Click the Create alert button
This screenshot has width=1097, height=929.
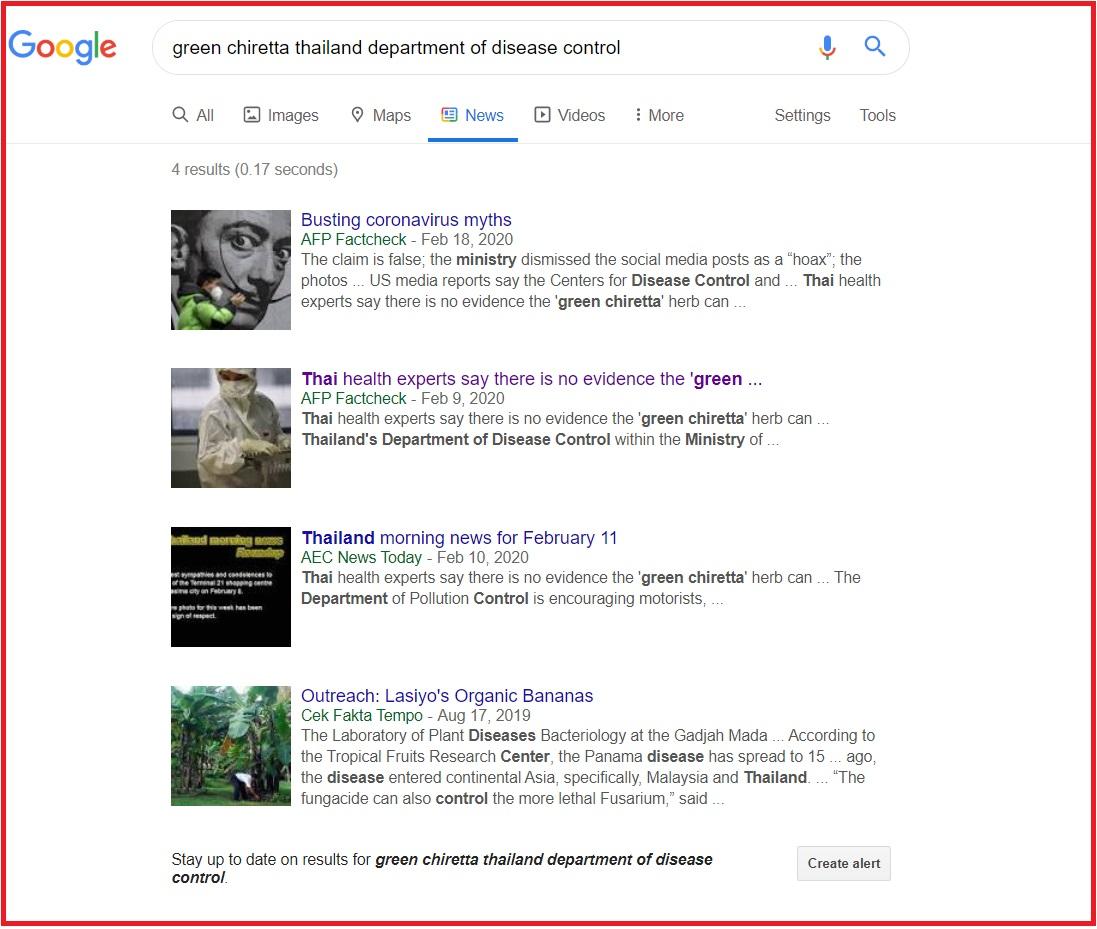pyautogui.click(x=844, y=863)
